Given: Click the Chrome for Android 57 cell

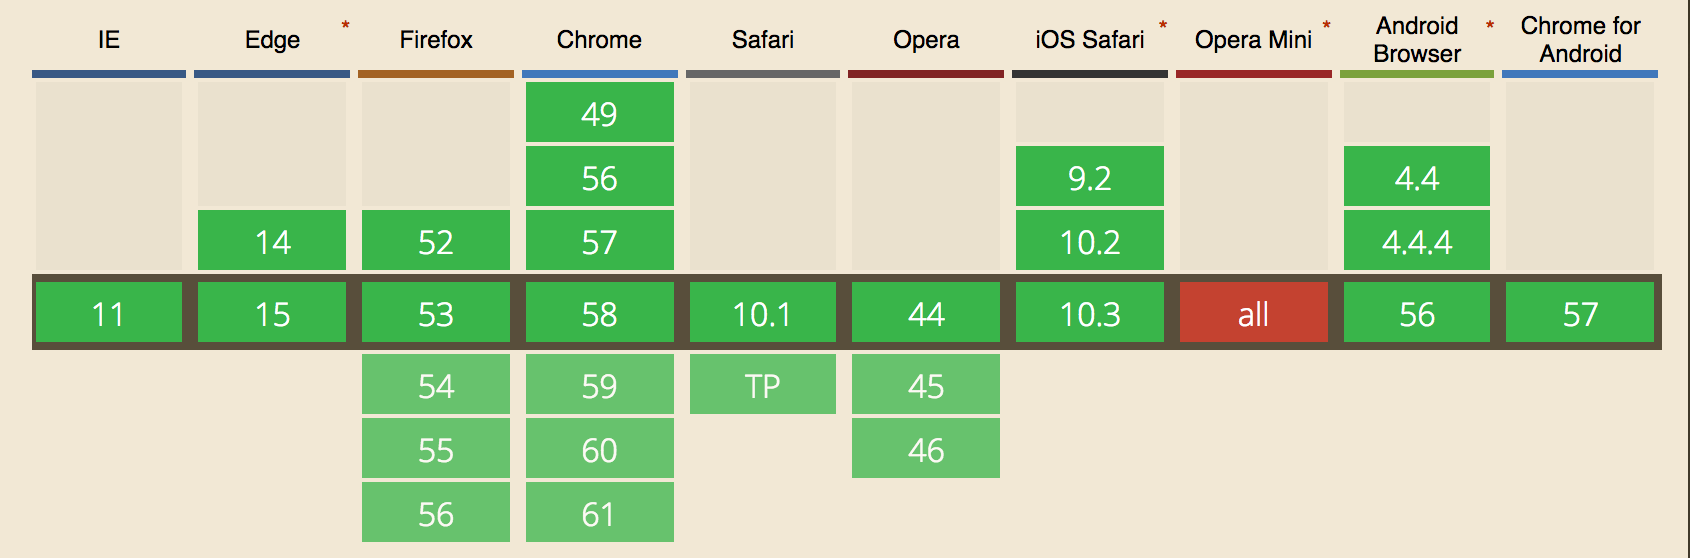Looking at the screenshot, I should [1580, 312].
